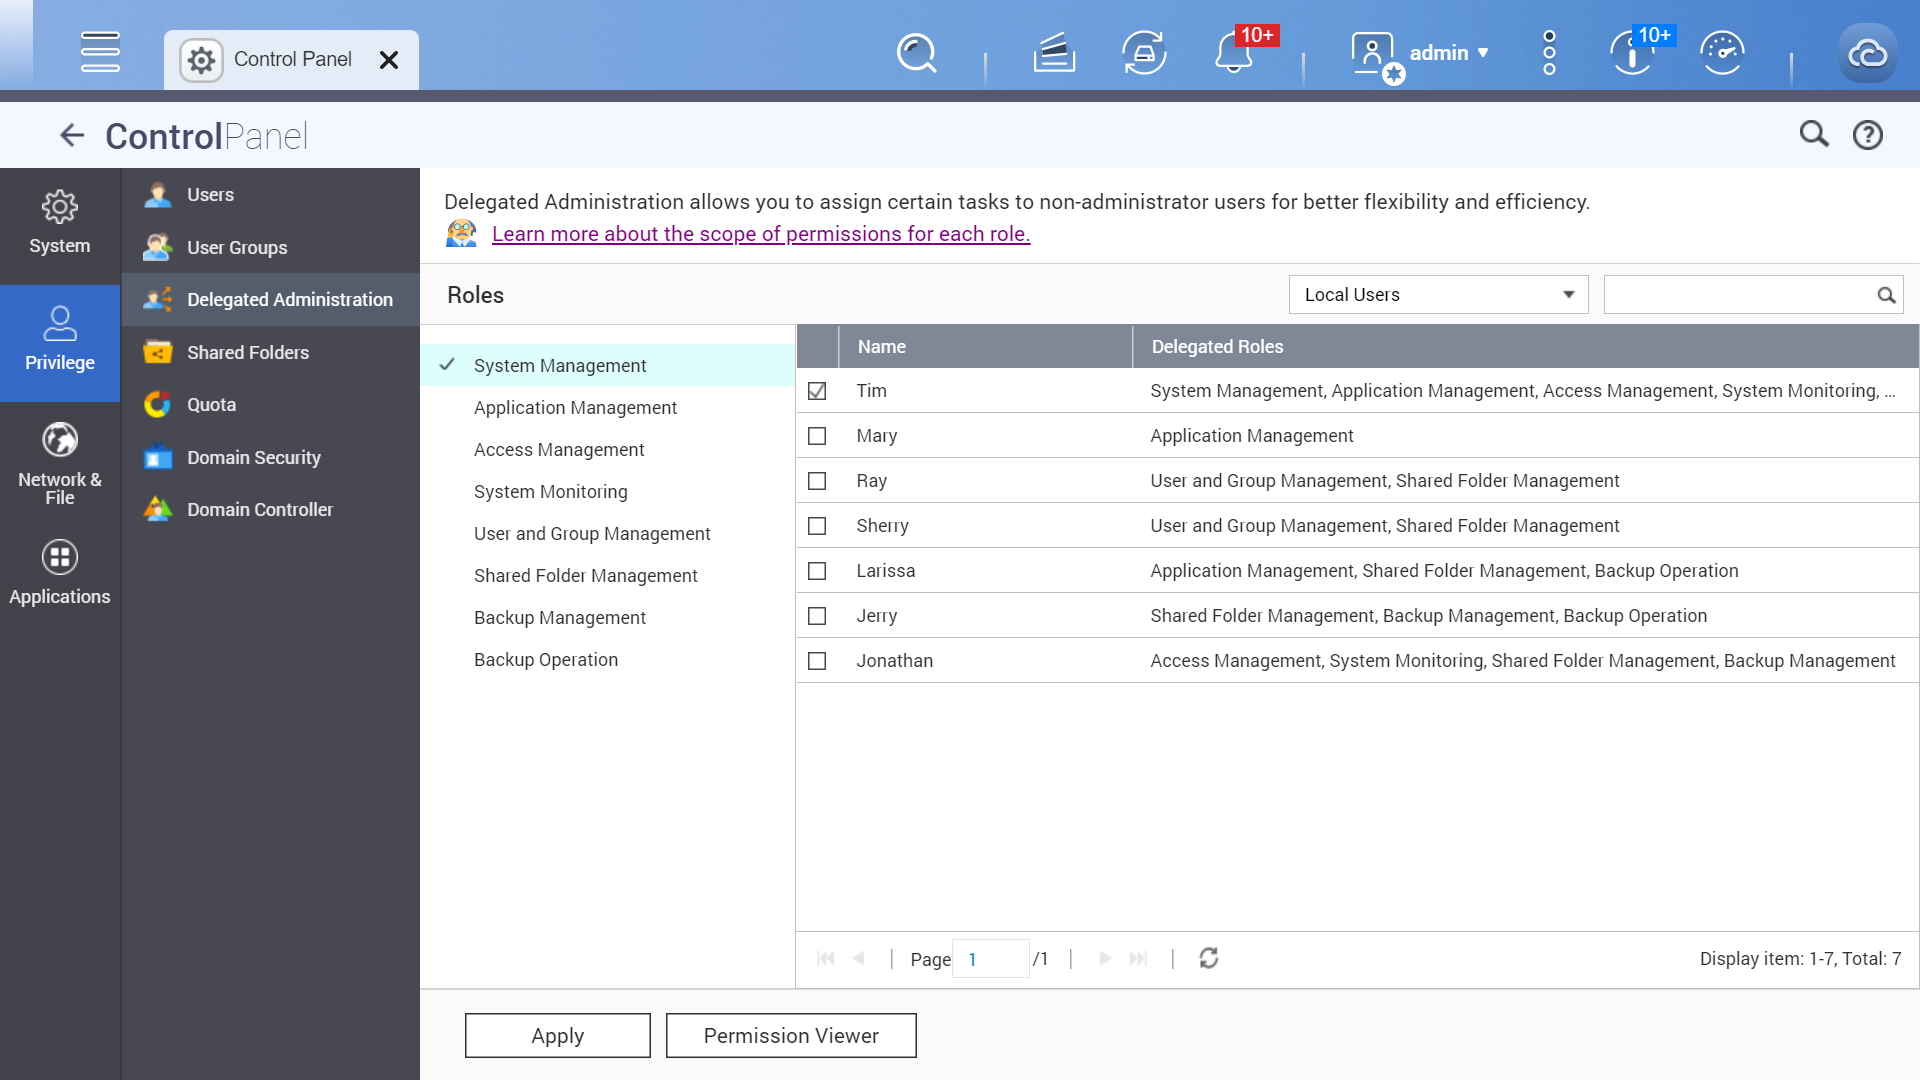1920x1080 pixels.
Task: Open Permission Viewer tool
Action: pos(790,1035)
